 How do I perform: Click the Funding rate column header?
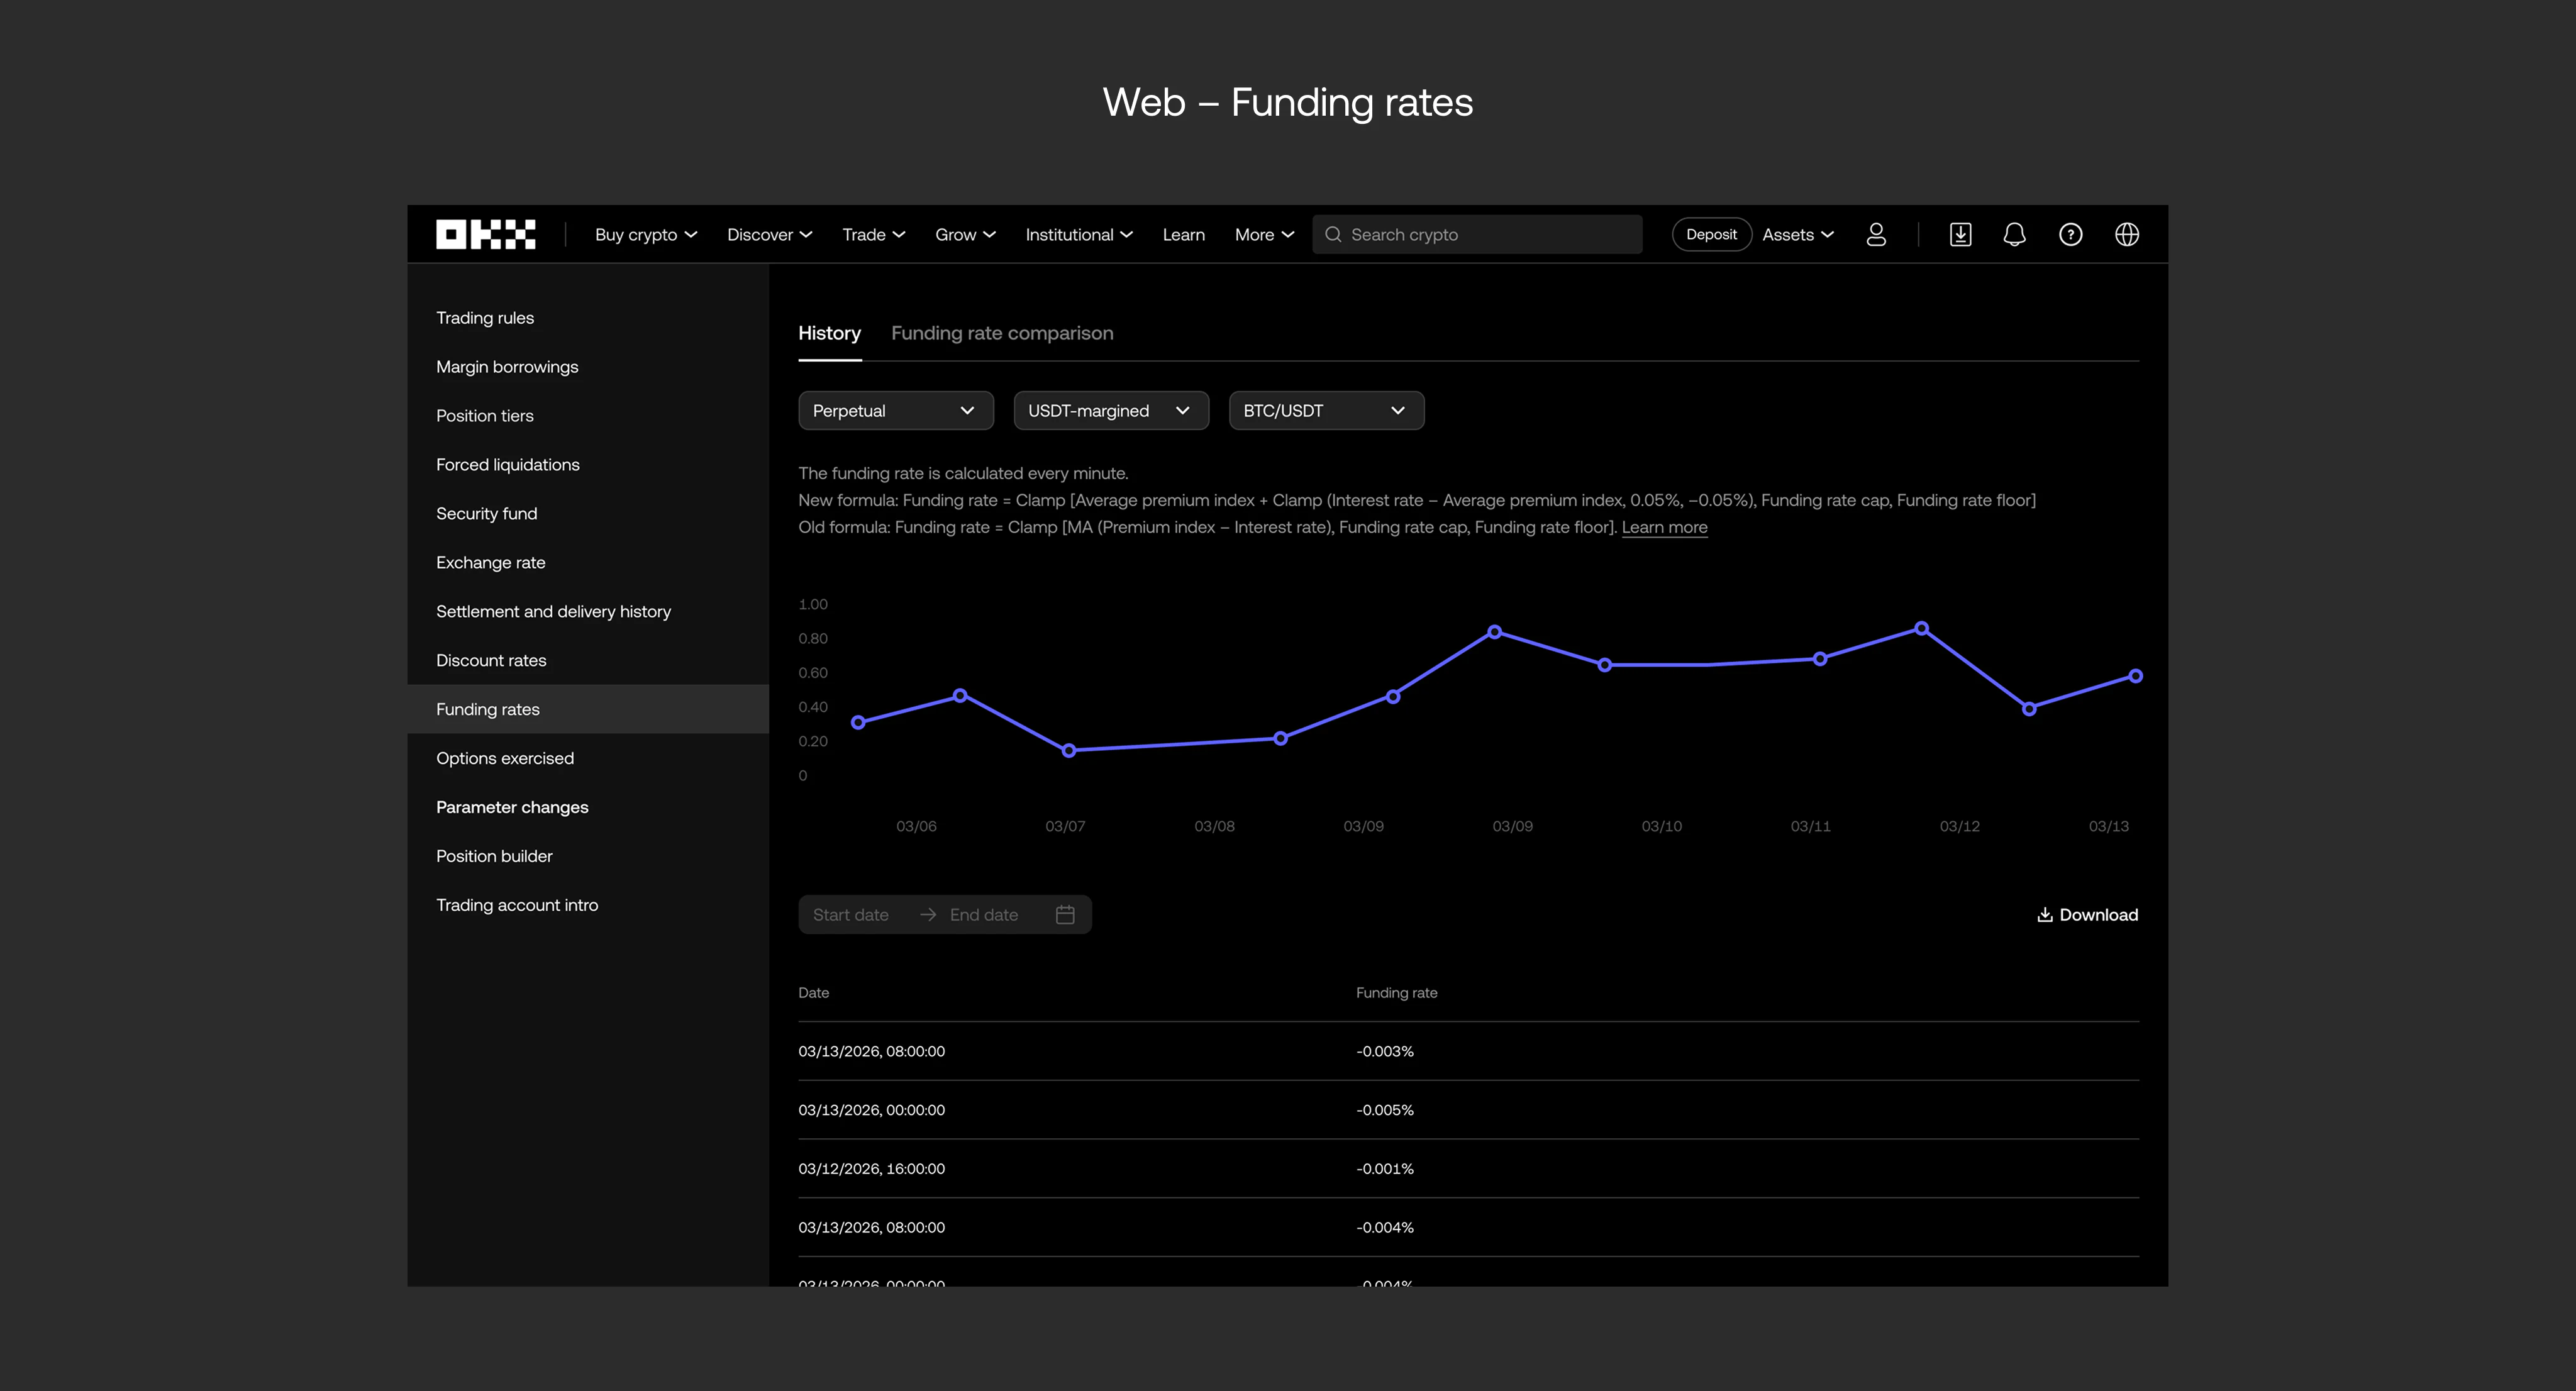click(x=1396, y=992)
